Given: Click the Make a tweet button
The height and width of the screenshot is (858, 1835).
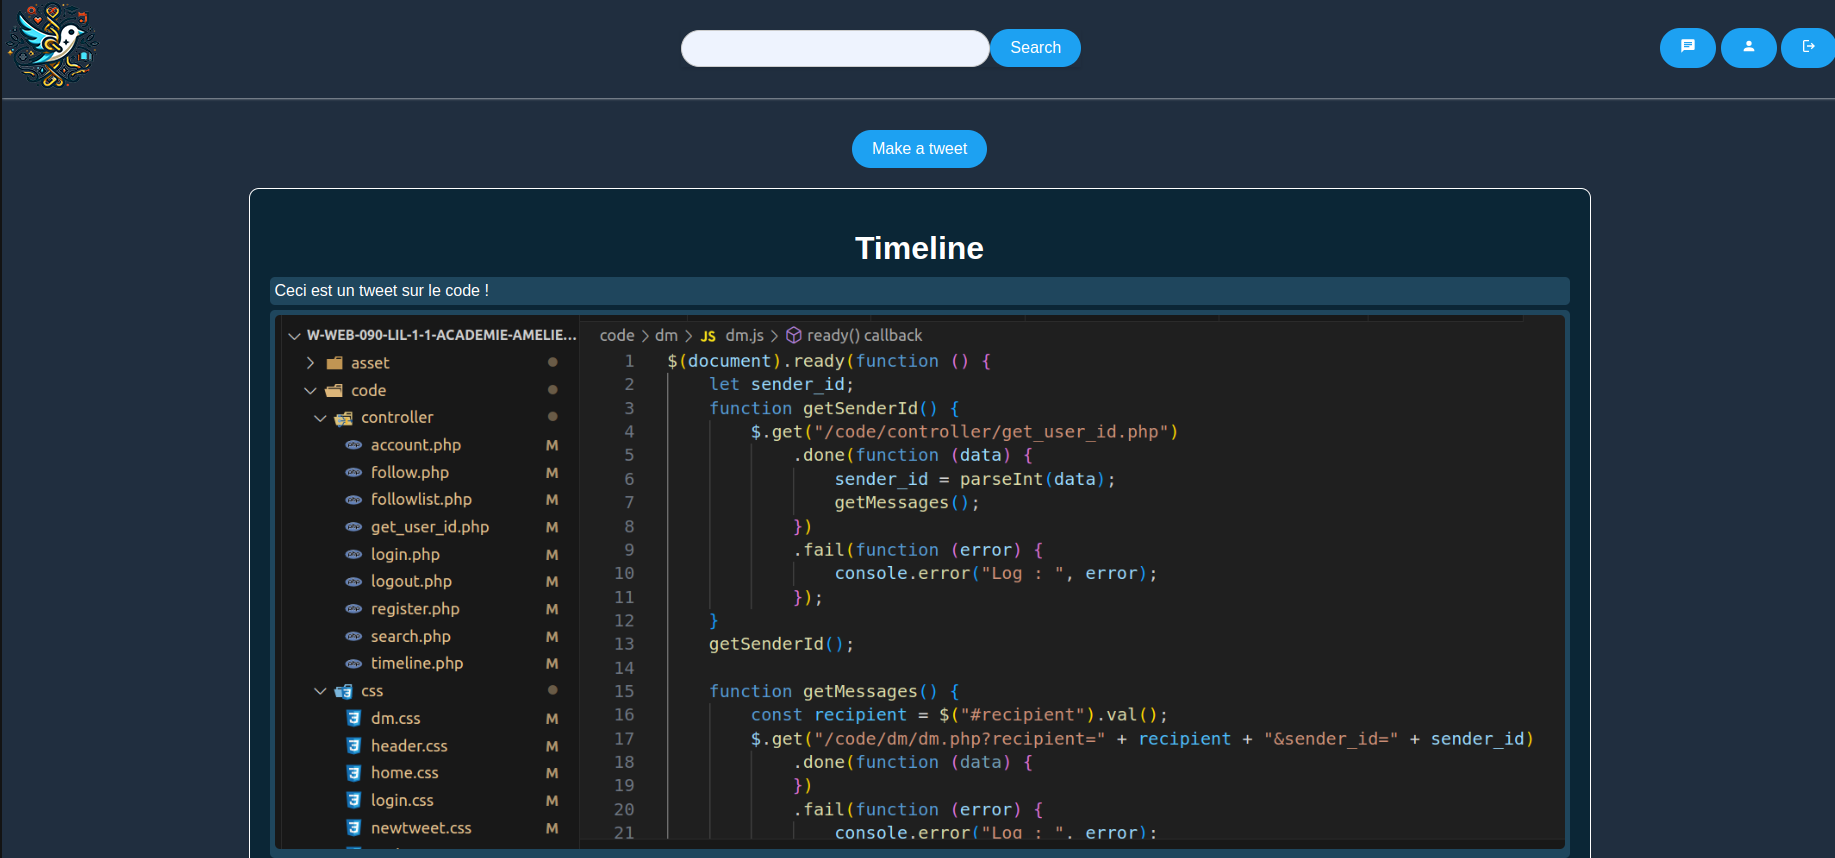Looking at the screenshot, I should coord(919,149).
